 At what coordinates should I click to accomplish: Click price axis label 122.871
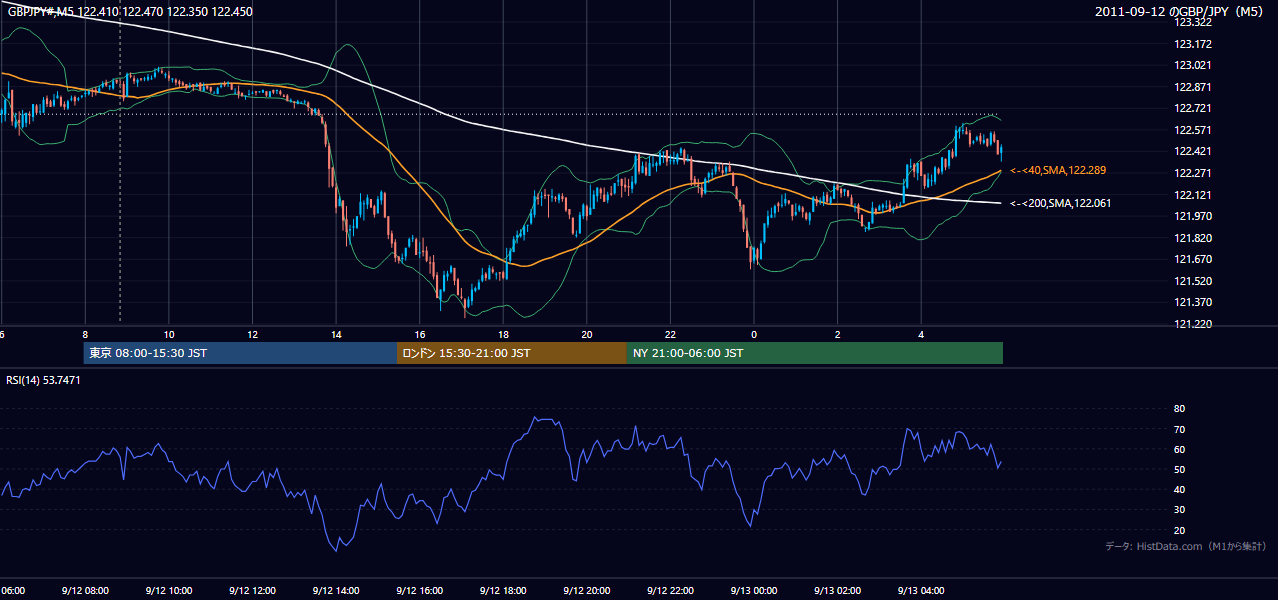click(1193, 87)
